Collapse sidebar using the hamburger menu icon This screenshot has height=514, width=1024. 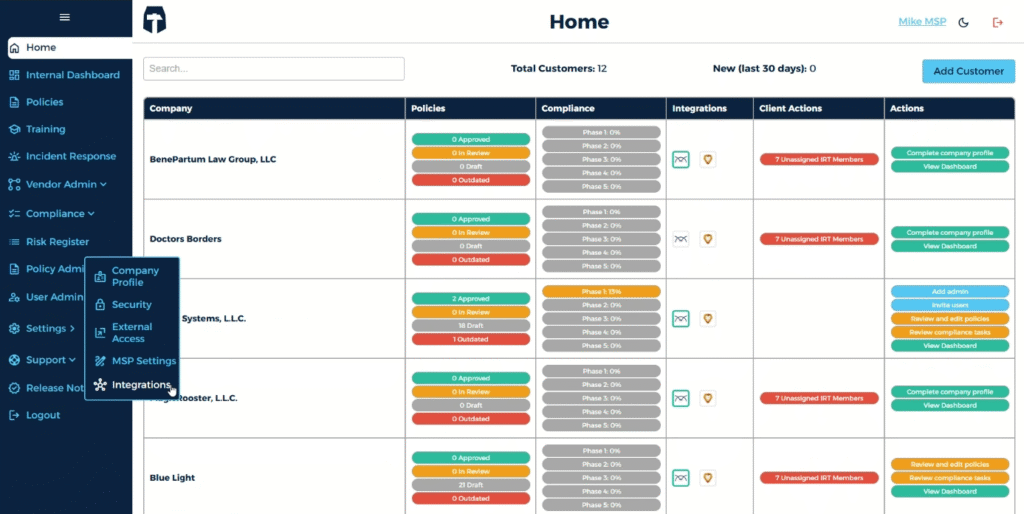pos(65,17)
